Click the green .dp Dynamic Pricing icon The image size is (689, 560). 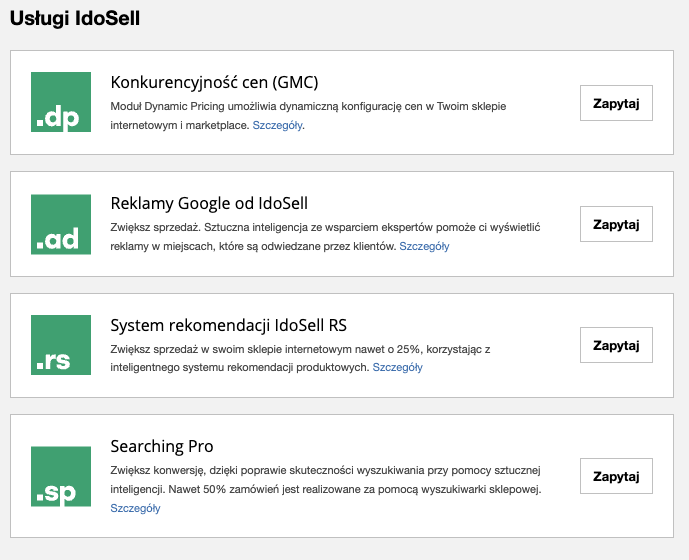click(61, 102)
